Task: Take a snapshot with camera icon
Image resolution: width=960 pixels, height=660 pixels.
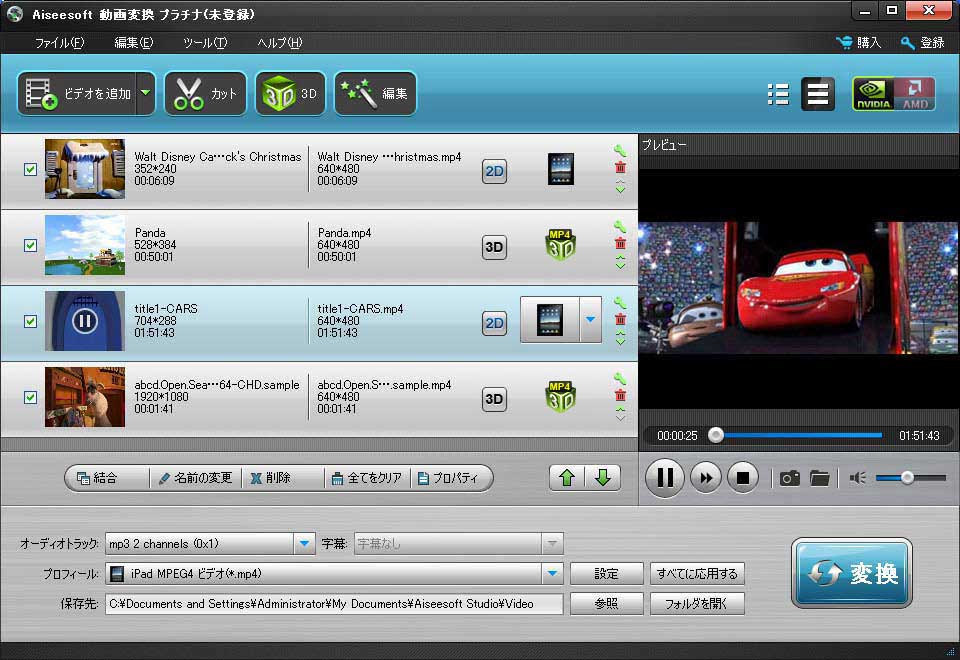Action: pos(790,478)
